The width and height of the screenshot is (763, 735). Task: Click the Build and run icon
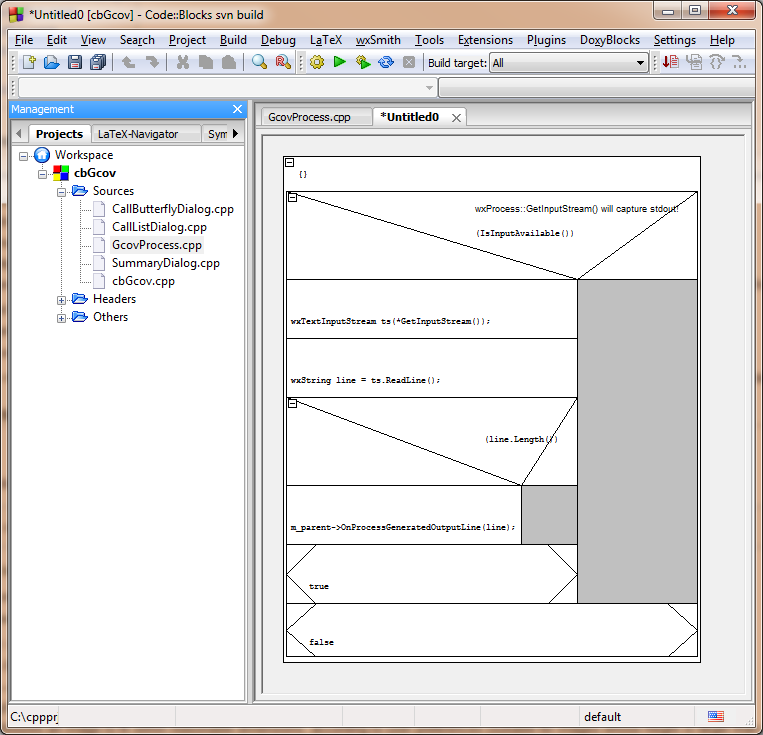[x=362, y=62]
